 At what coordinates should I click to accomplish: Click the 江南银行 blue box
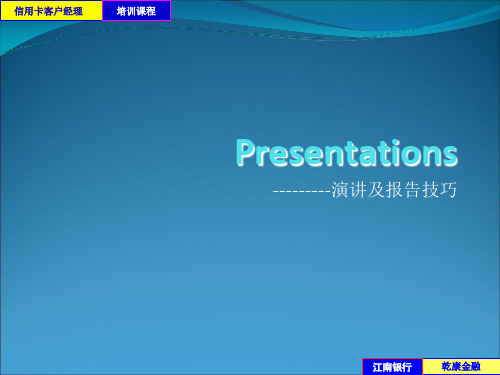click(x=392, y=367)
